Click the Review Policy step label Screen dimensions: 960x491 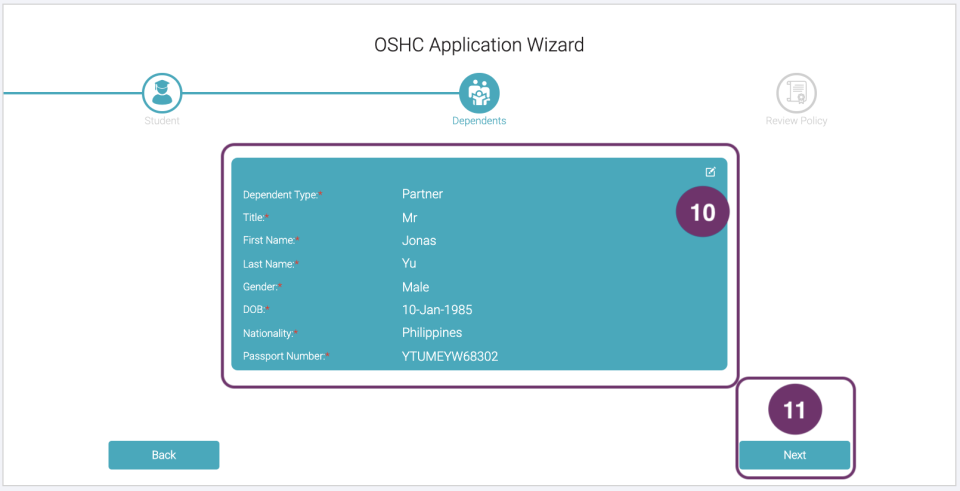[x=796, y=121]
